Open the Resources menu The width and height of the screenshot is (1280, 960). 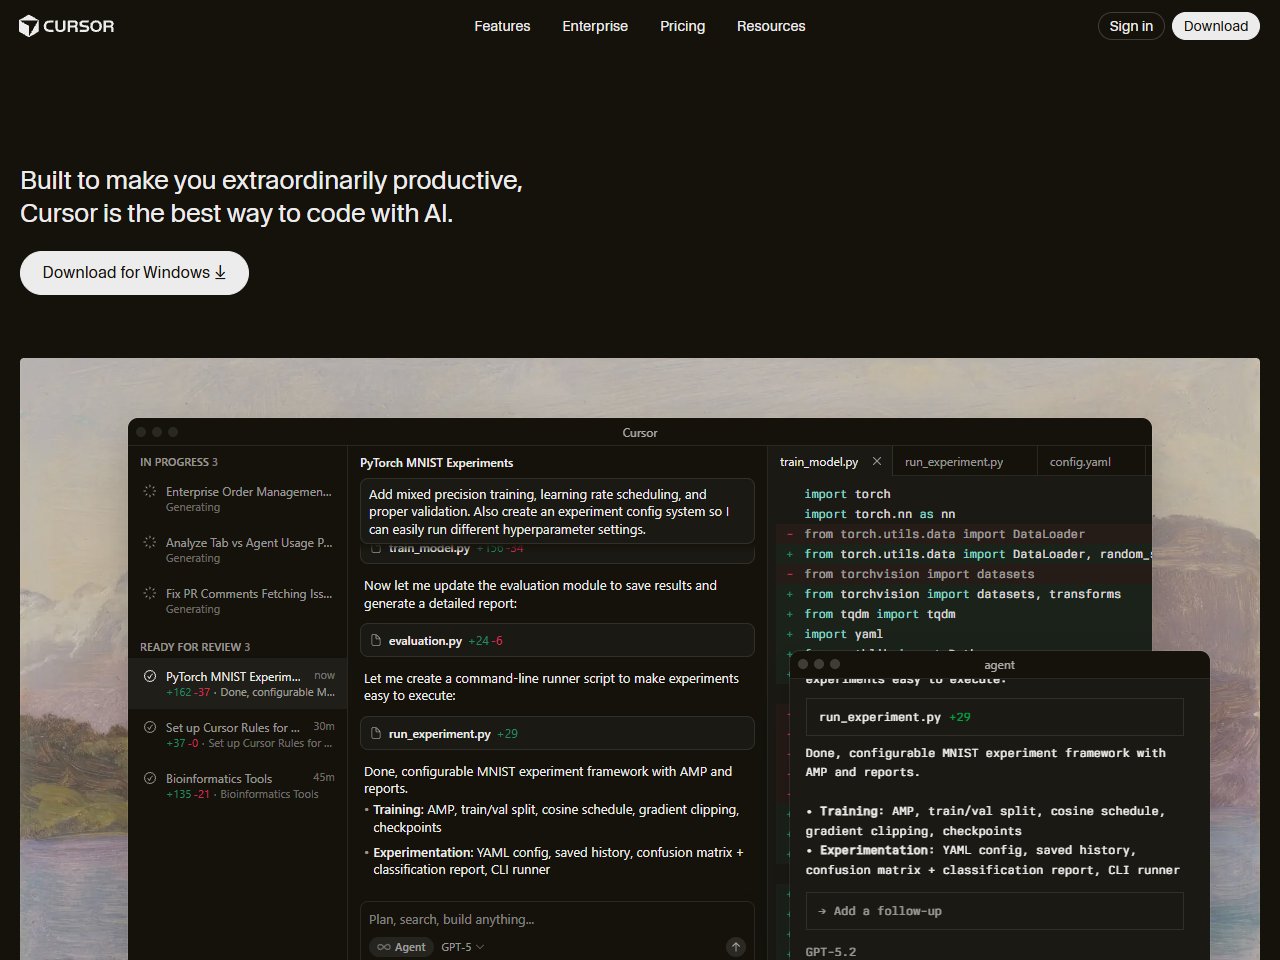[770, 26]
